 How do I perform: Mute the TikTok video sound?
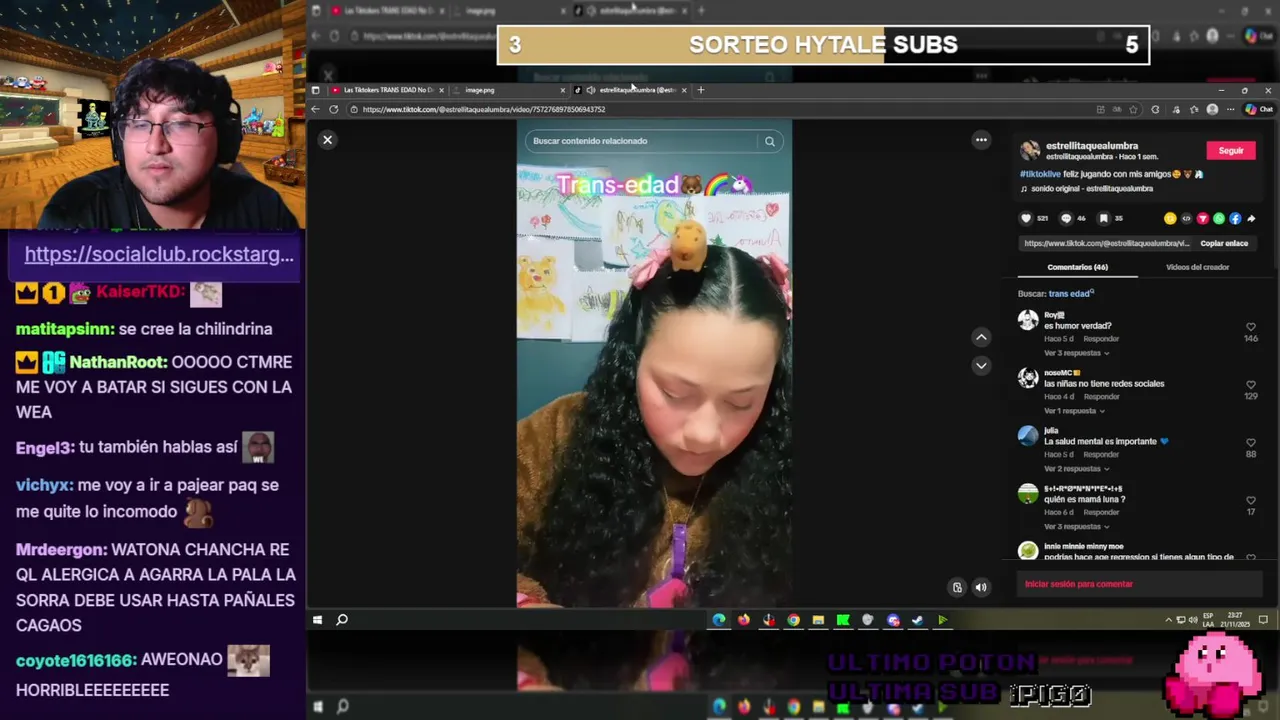click(x=981, y=587)
